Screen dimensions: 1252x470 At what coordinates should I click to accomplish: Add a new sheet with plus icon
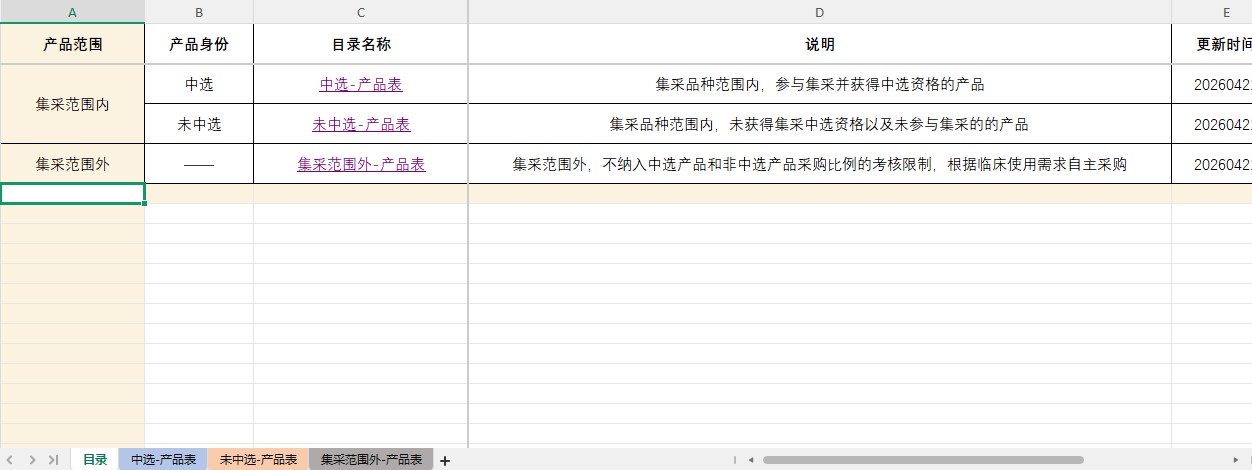[445, 460]
